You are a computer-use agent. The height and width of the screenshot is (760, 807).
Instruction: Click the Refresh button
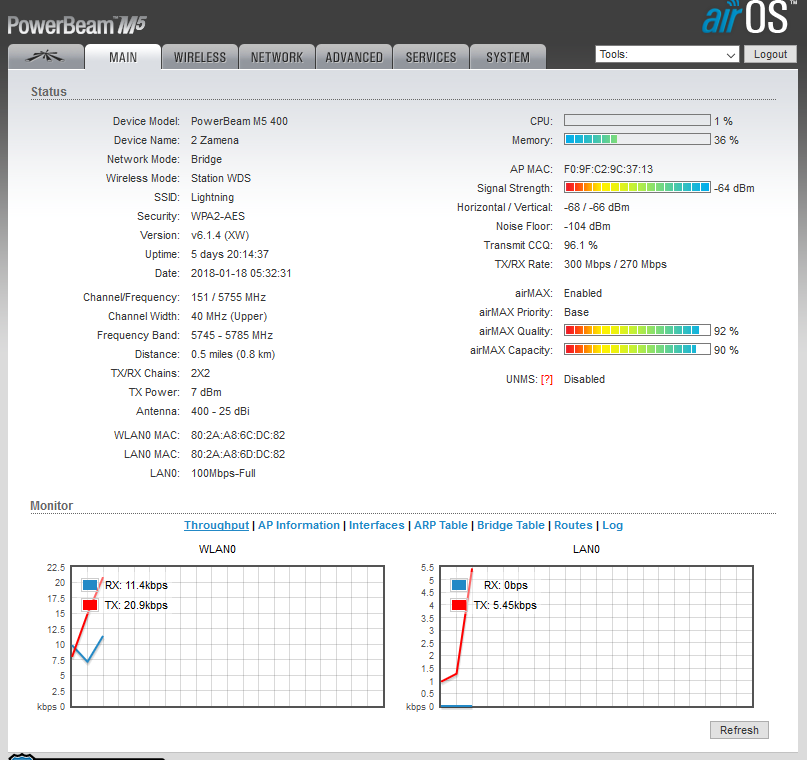tap(739, 730)
